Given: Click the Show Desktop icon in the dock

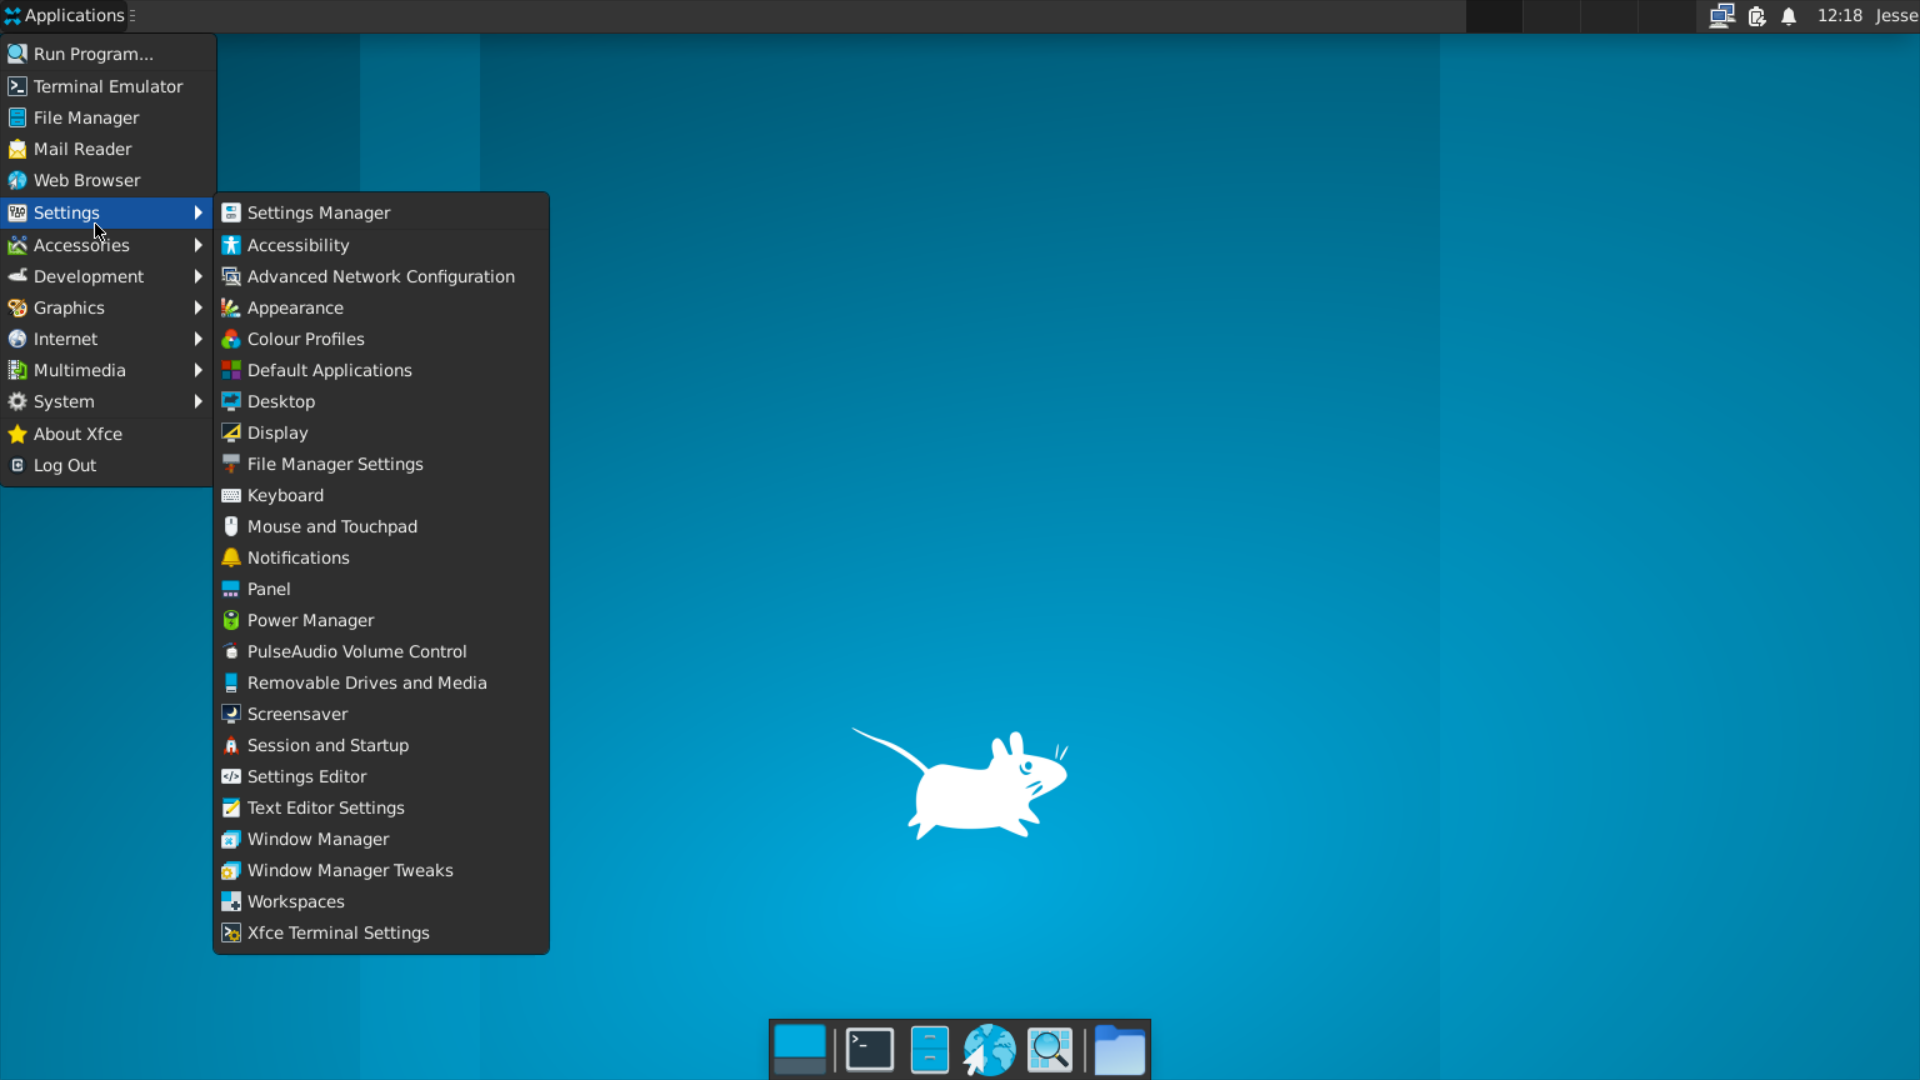Looking at the screenshot, I should 800,1050.
